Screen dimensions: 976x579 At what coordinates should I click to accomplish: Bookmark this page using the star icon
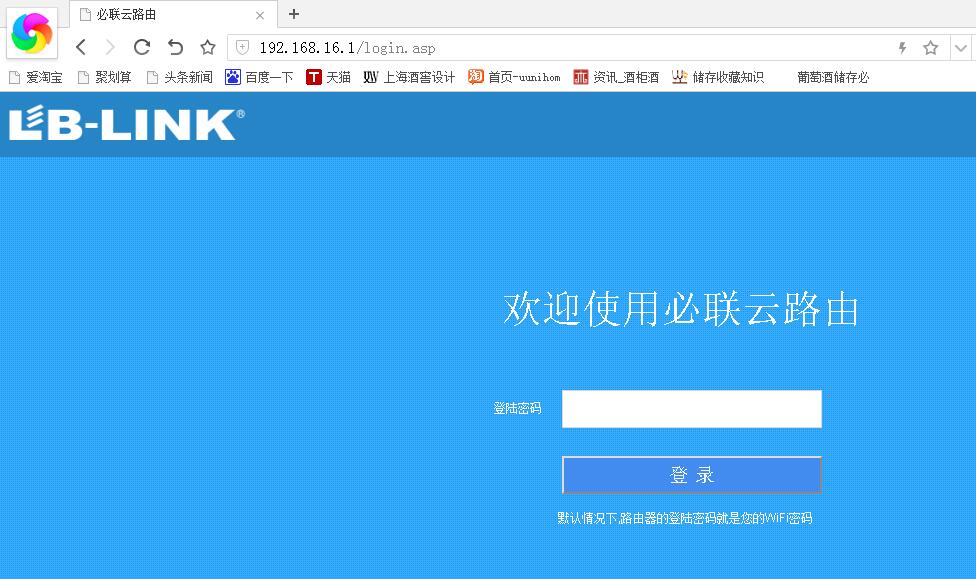coord(207,46)
